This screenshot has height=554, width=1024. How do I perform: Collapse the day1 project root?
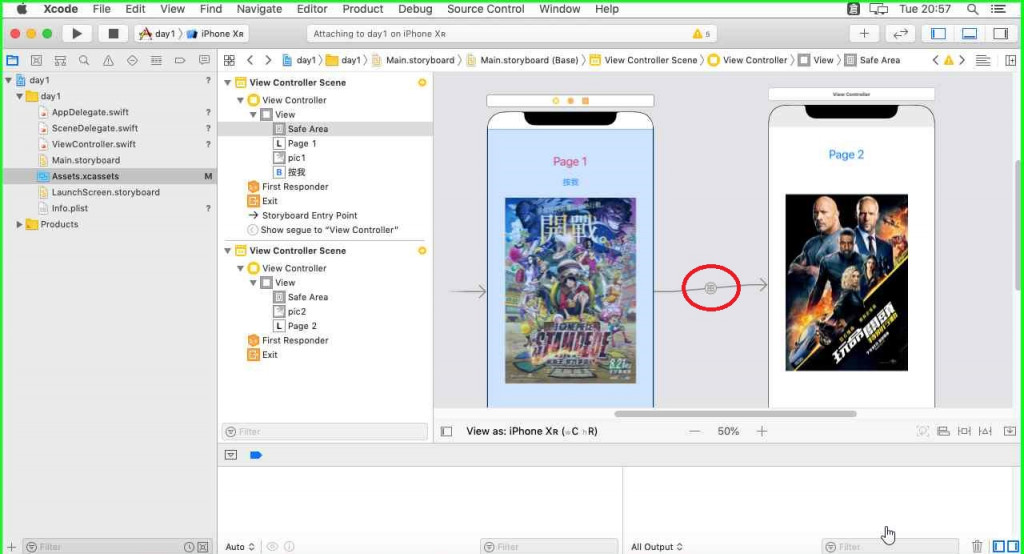click(x=8, y=80)
